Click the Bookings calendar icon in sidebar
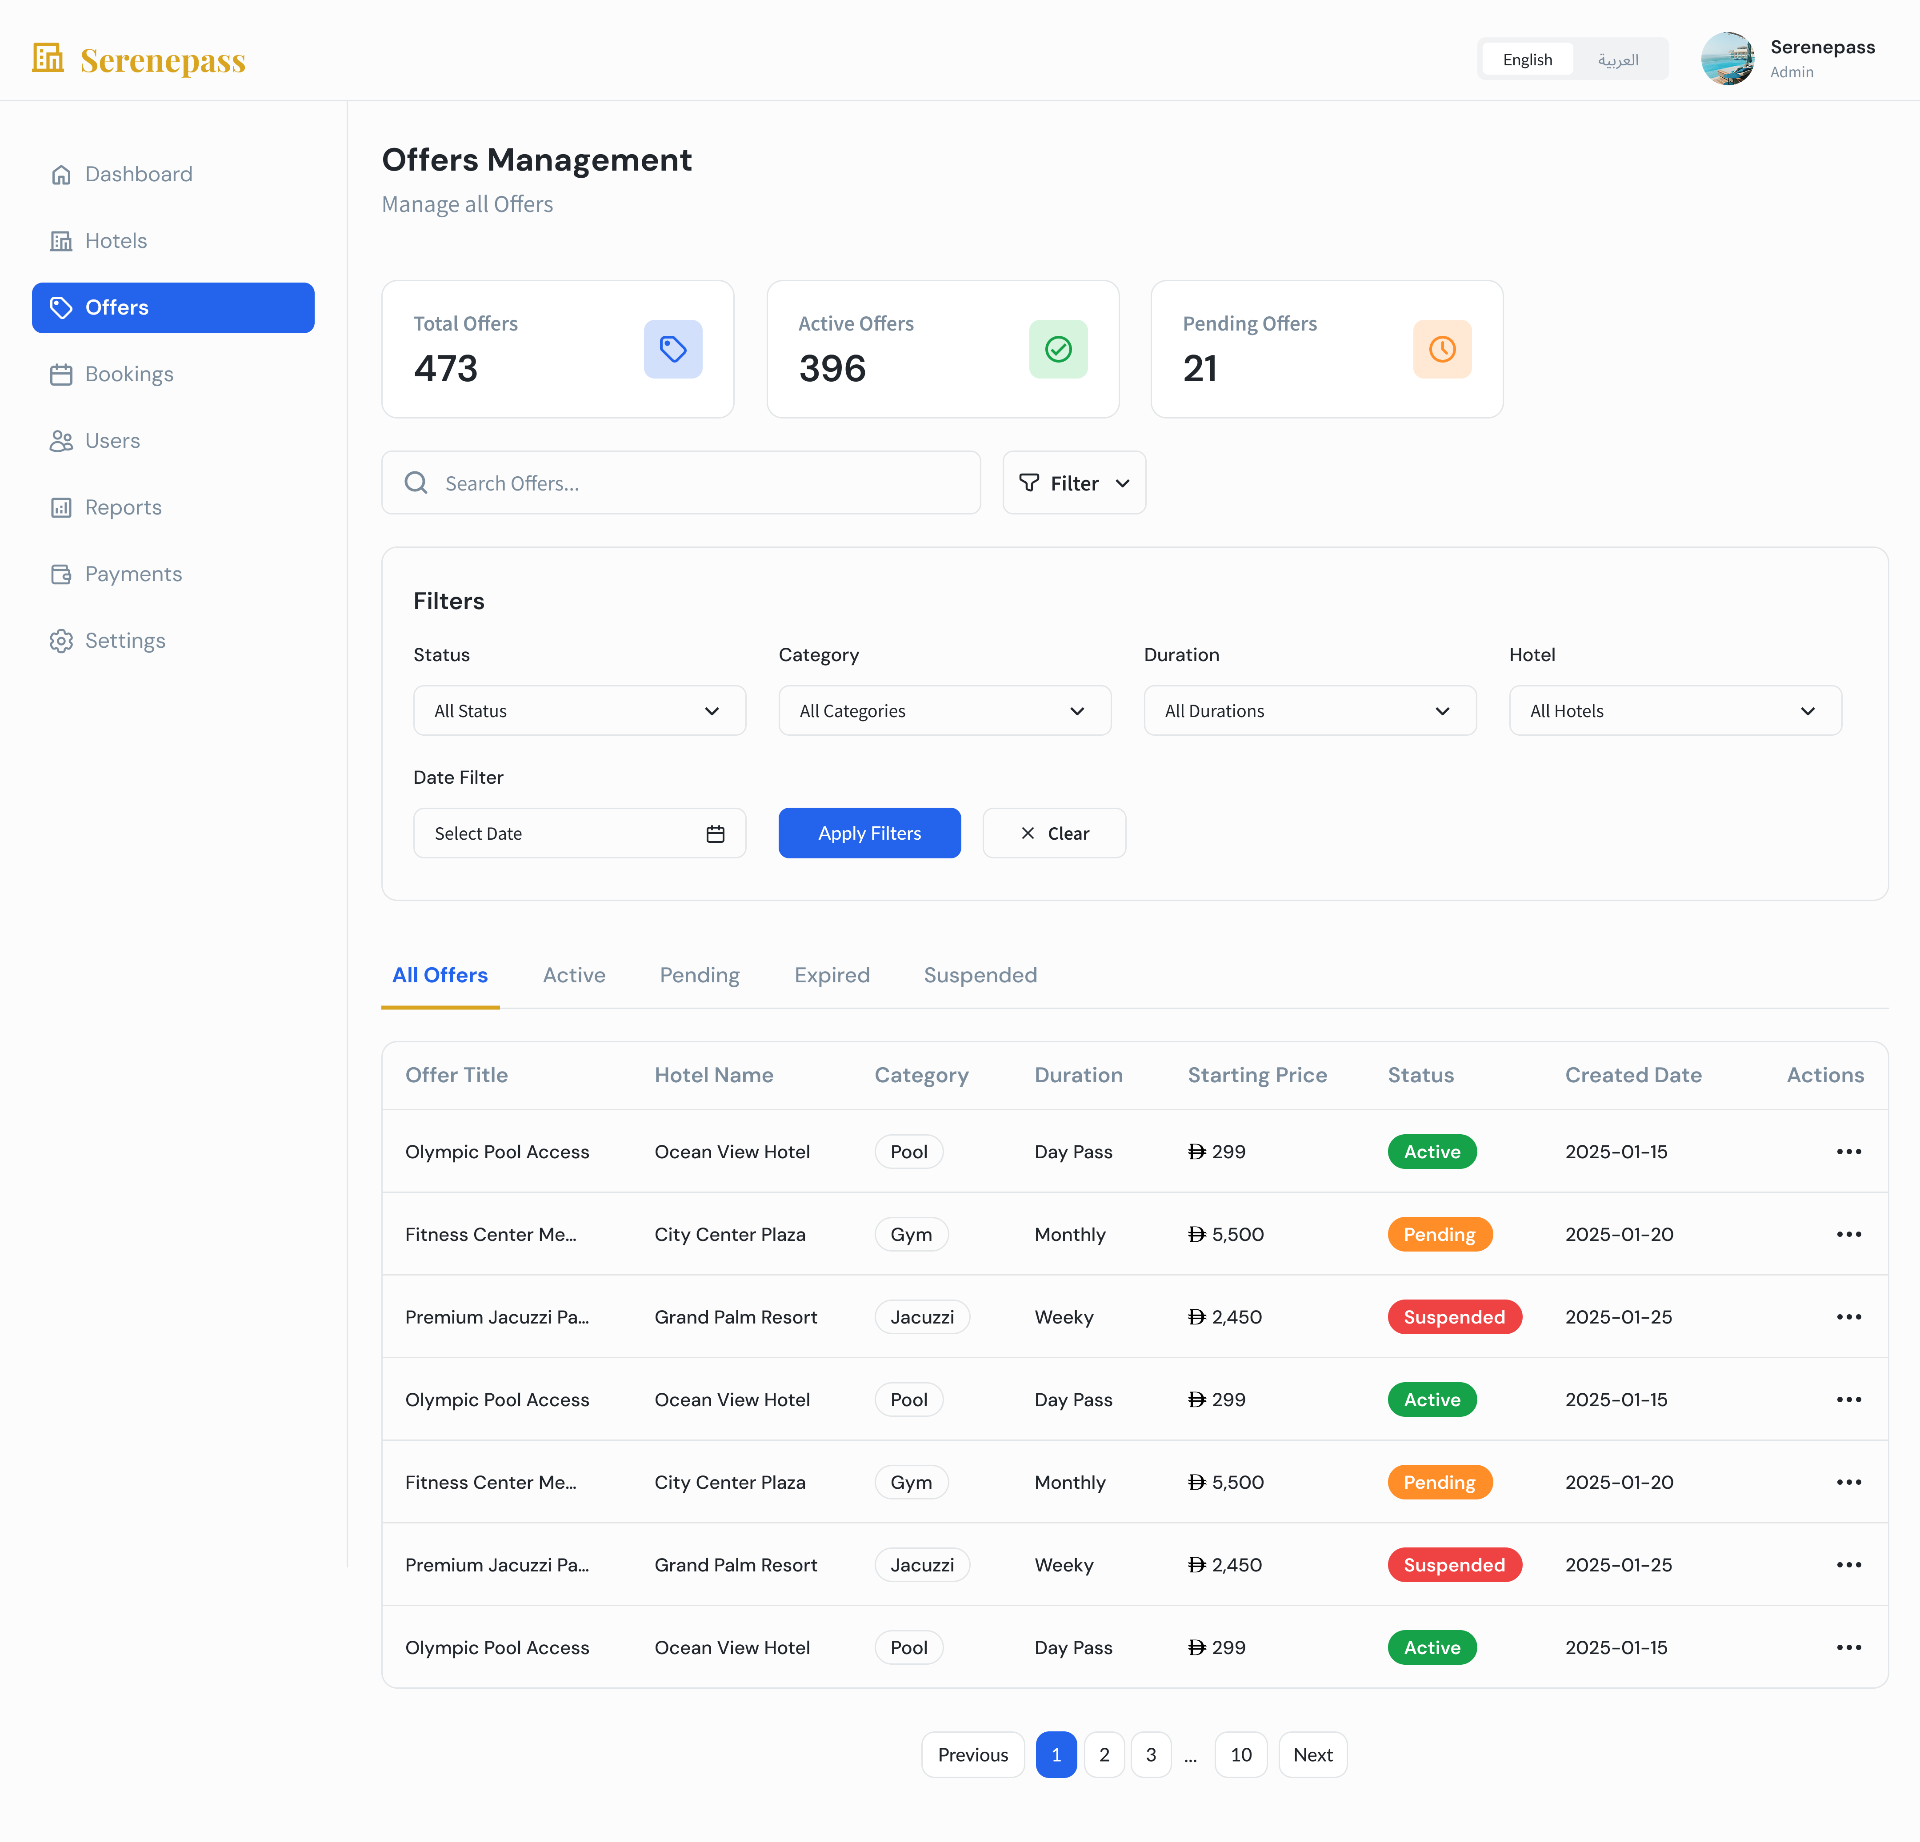This screenshot has width=1920, height=1842. 61,375
